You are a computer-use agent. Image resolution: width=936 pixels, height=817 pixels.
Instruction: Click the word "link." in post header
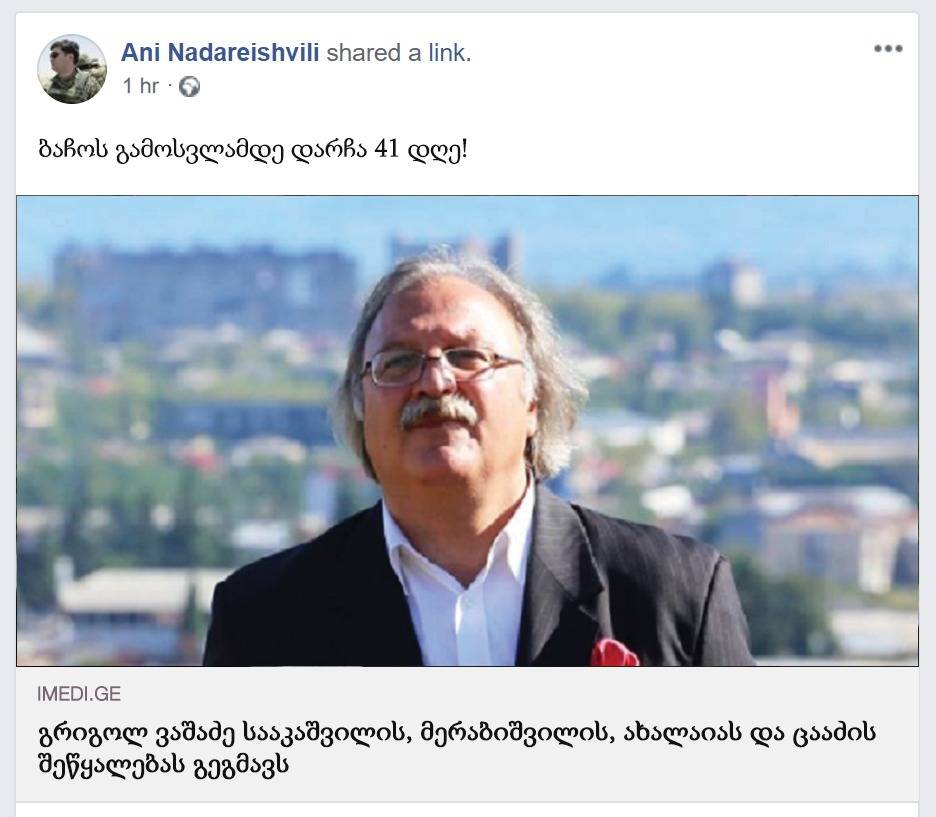[449, 53]
